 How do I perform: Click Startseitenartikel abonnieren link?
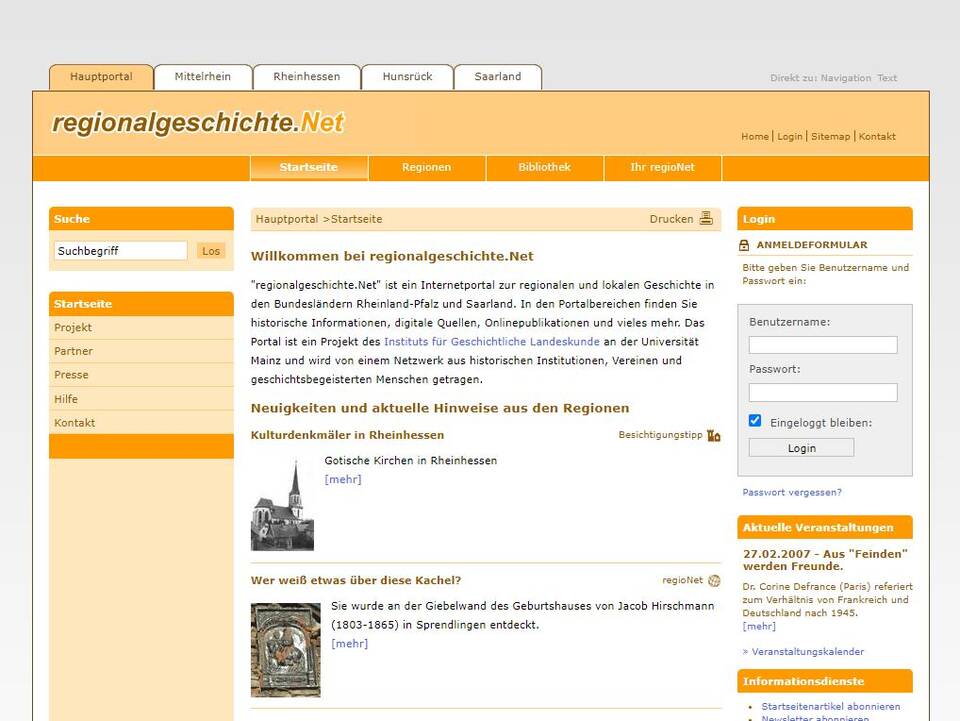click(831, 706)
